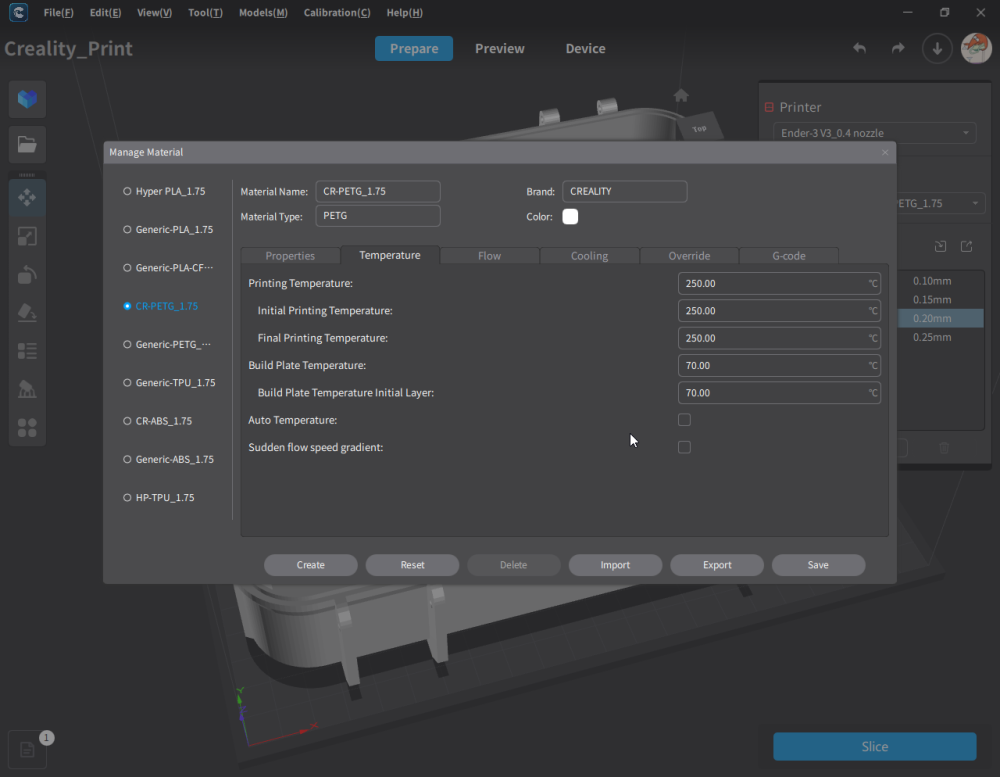1000x777 pixels.
Task: Open the Tool menu
Action: [205, 13]
